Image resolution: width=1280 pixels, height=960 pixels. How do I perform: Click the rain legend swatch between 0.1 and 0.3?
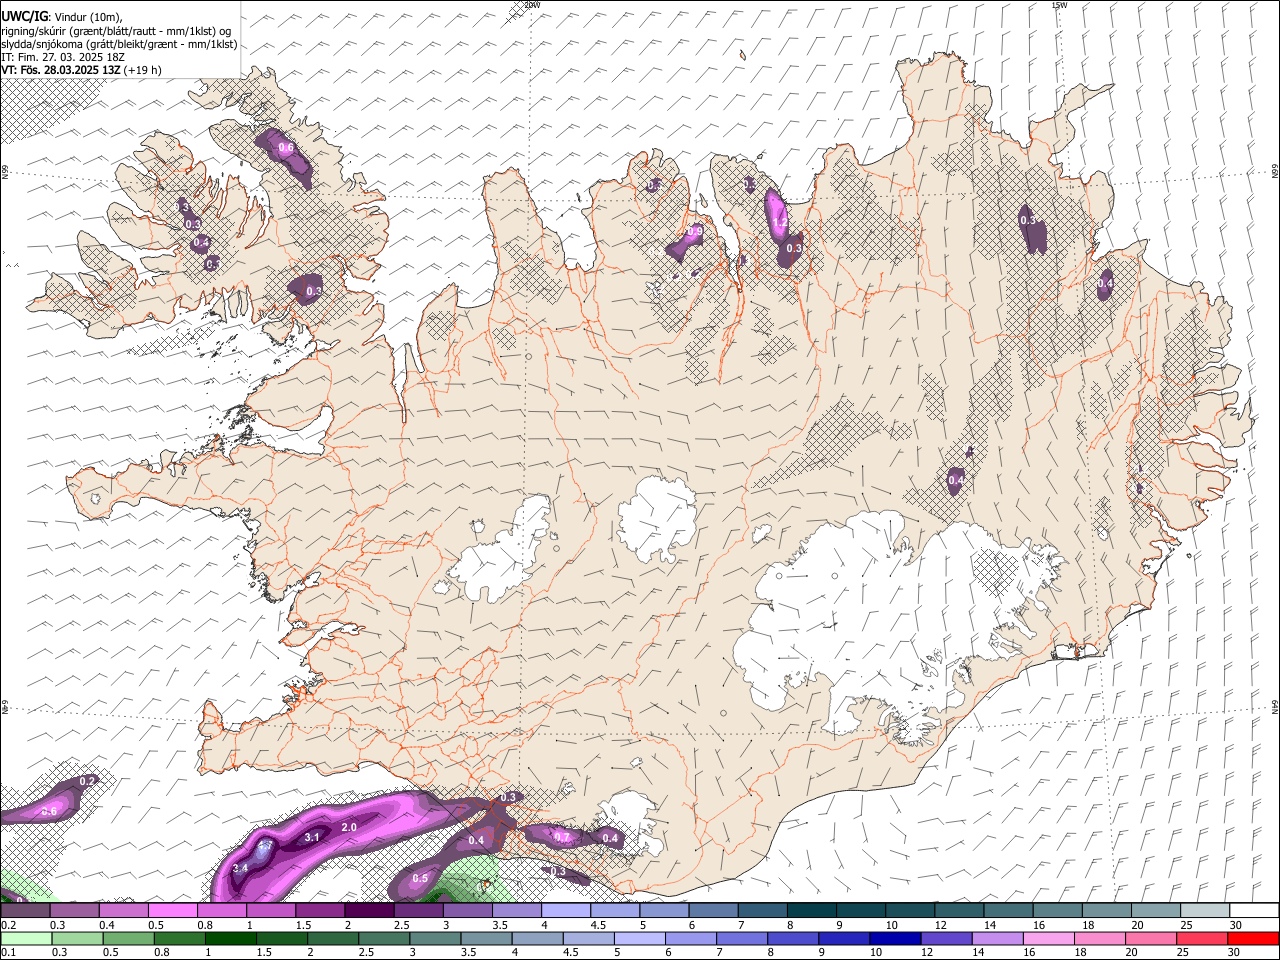pos(26,938)
